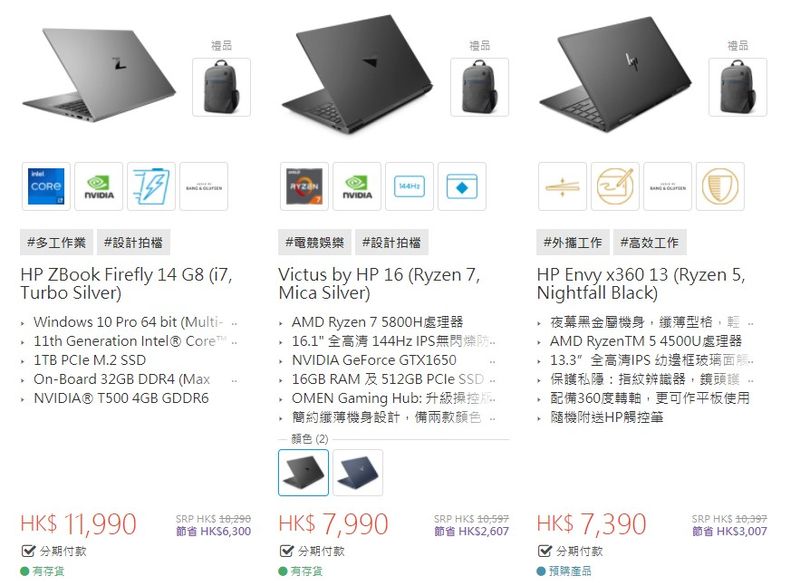This screenshot has height=583, width=800.
Task: Expand truncated OMEN Gaming Hub spec line
Action: (492, 399)
